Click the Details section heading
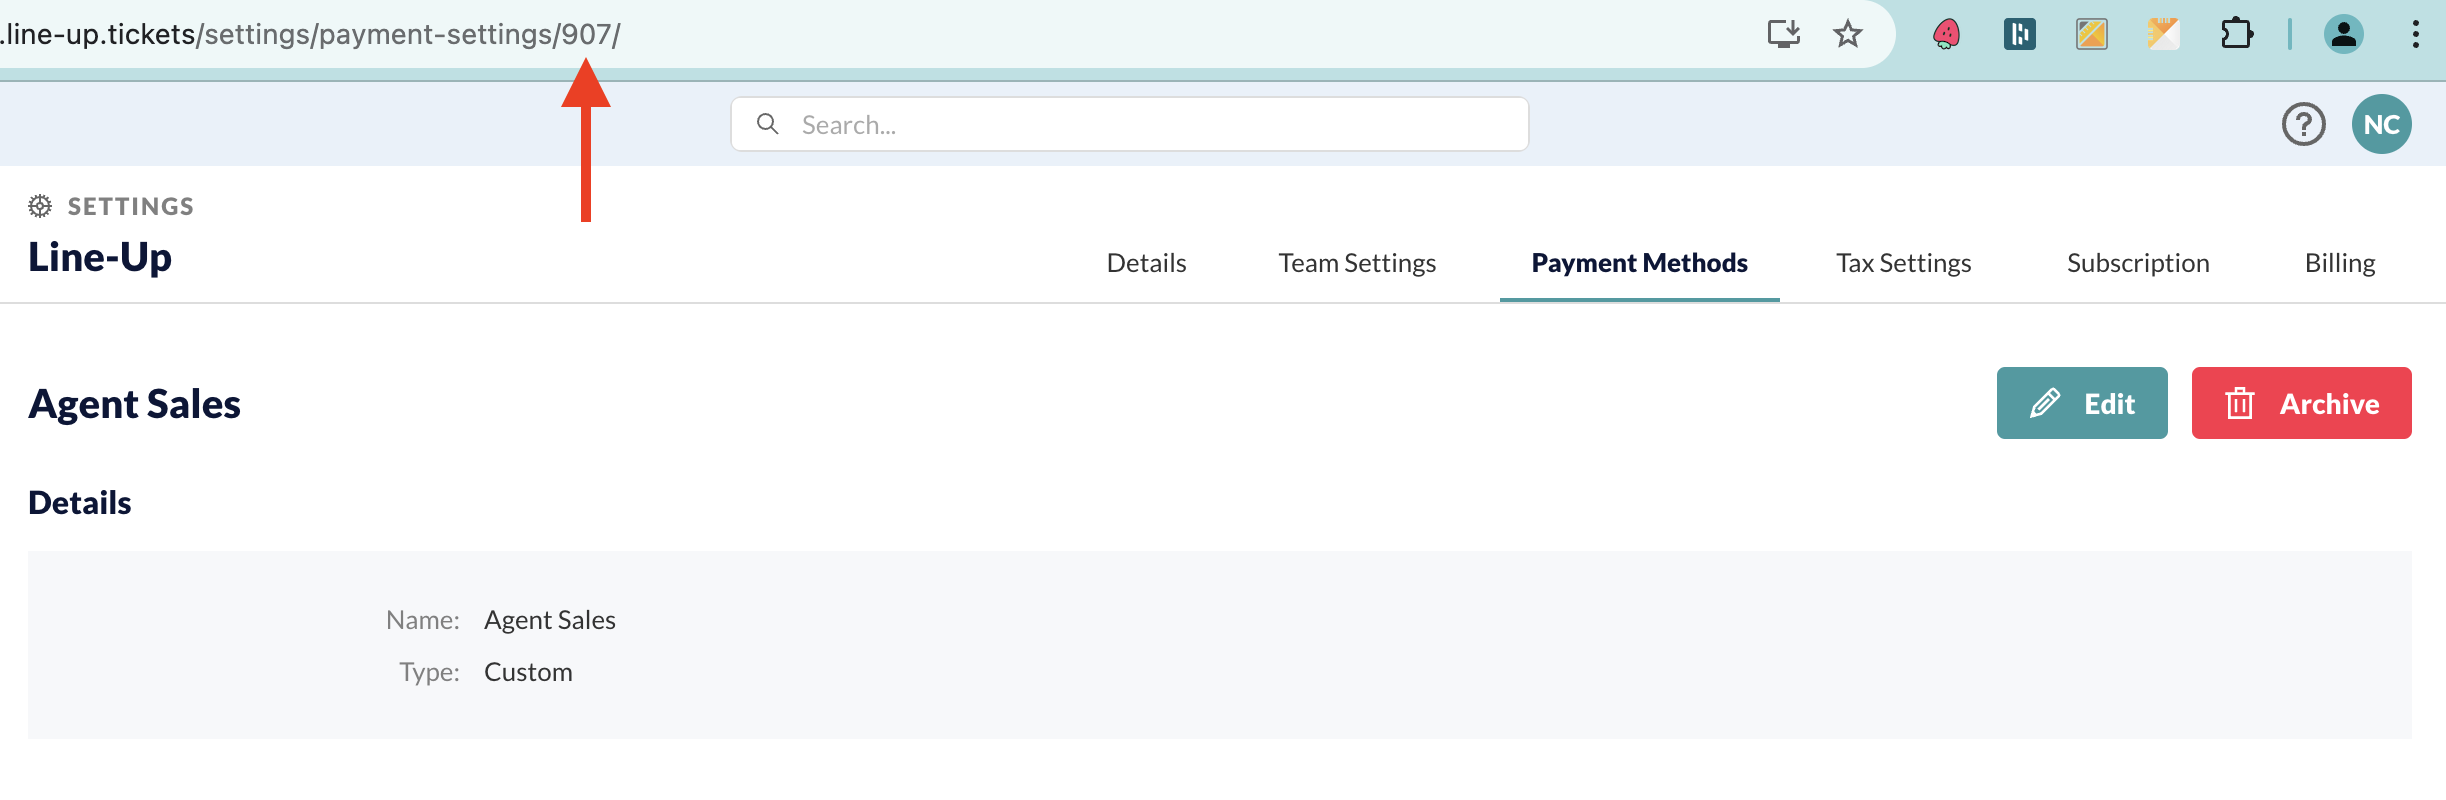The image size is (2446, 800). point(80,502)
